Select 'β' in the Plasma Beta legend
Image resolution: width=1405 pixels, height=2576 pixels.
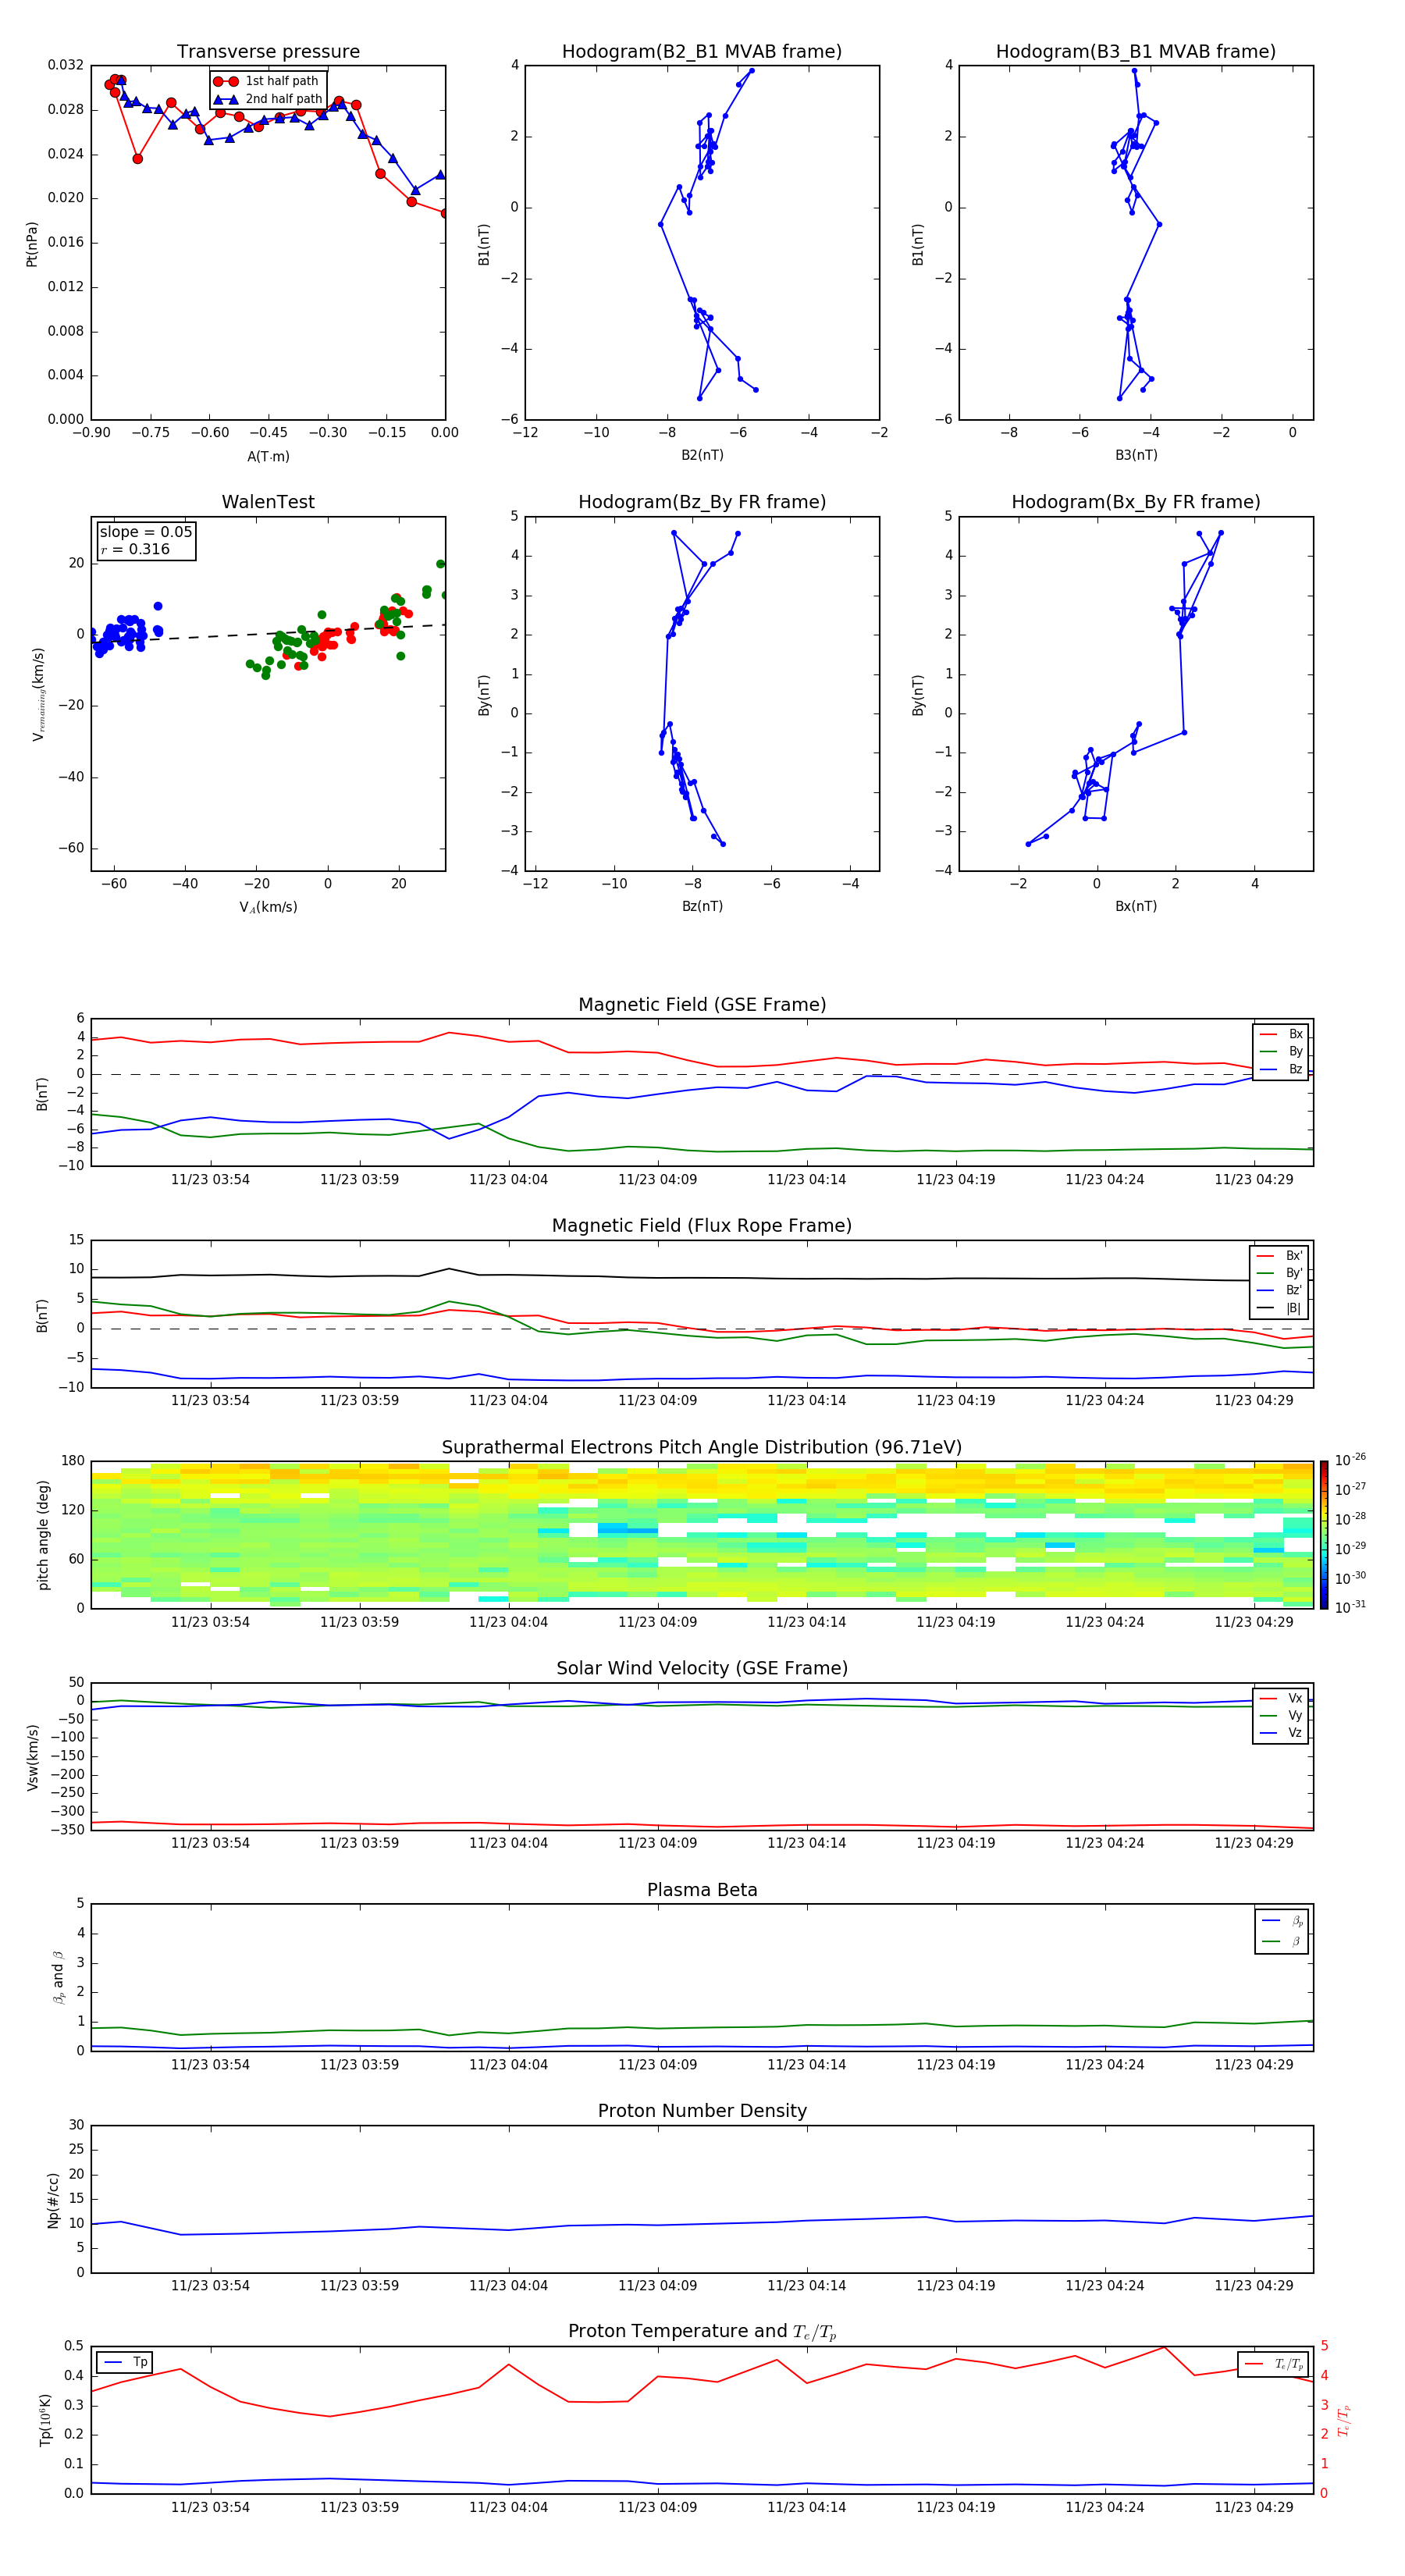(1283, 1941)
